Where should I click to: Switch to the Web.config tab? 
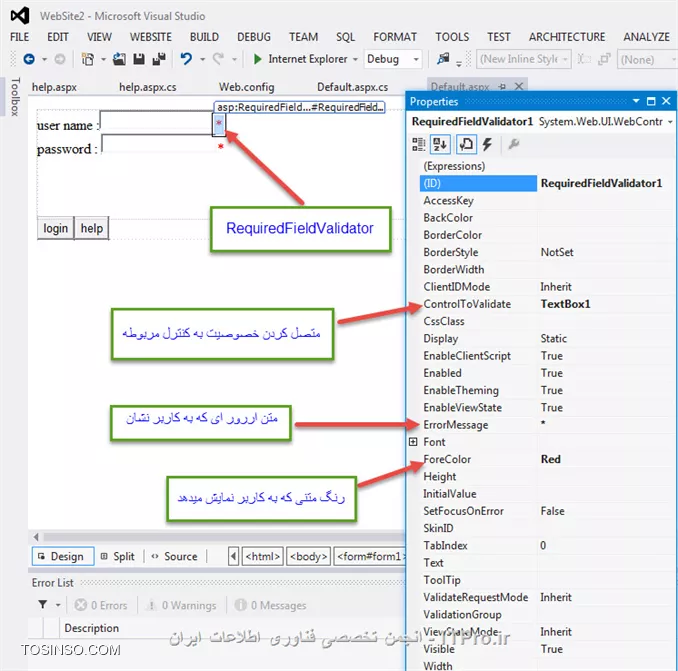point(246,87)
